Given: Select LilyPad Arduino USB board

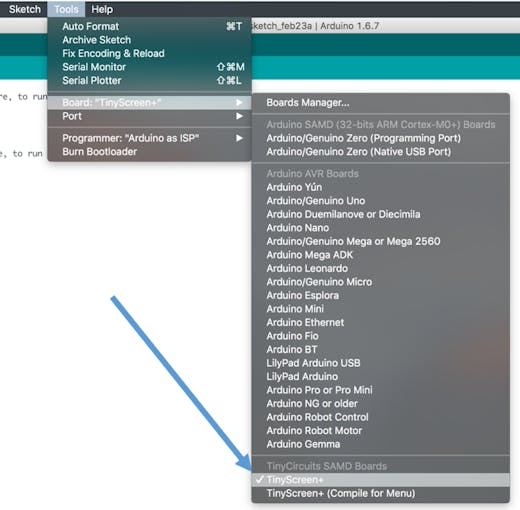Looking at the screenshot, I should tap(381, 363).
